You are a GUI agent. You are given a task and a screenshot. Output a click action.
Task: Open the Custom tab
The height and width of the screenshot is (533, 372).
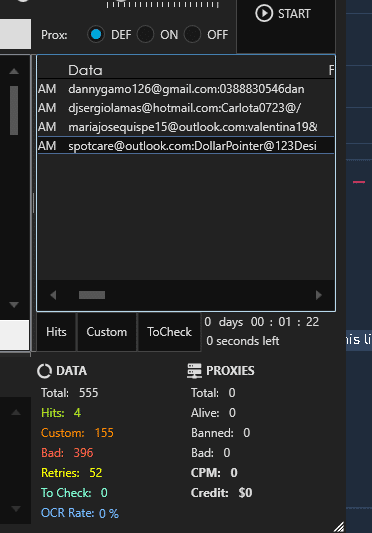[x=107, y=332]
